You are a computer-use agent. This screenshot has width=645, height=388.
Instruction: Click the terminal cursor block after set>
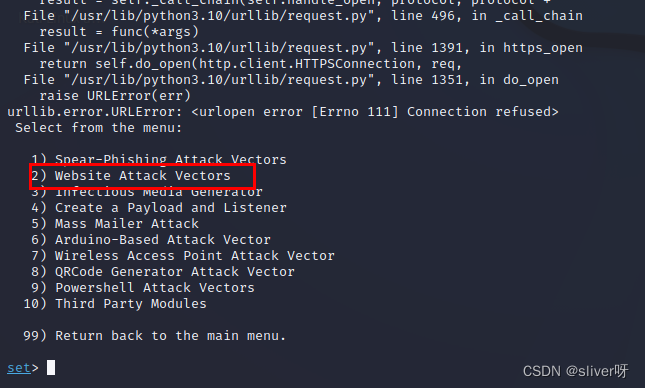point(51,367)
